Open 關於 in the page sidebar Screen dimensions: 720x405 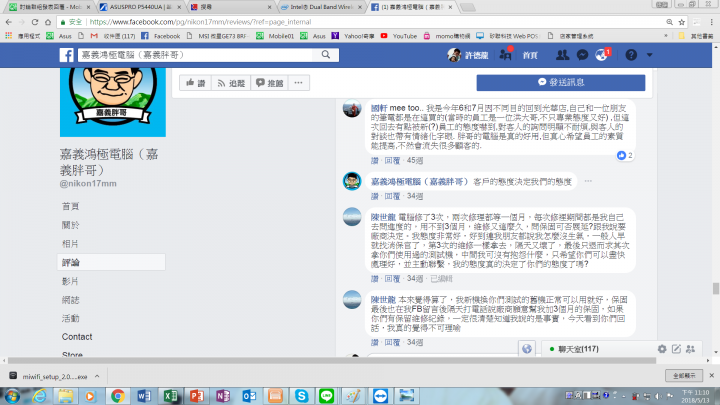click(70, 225)
